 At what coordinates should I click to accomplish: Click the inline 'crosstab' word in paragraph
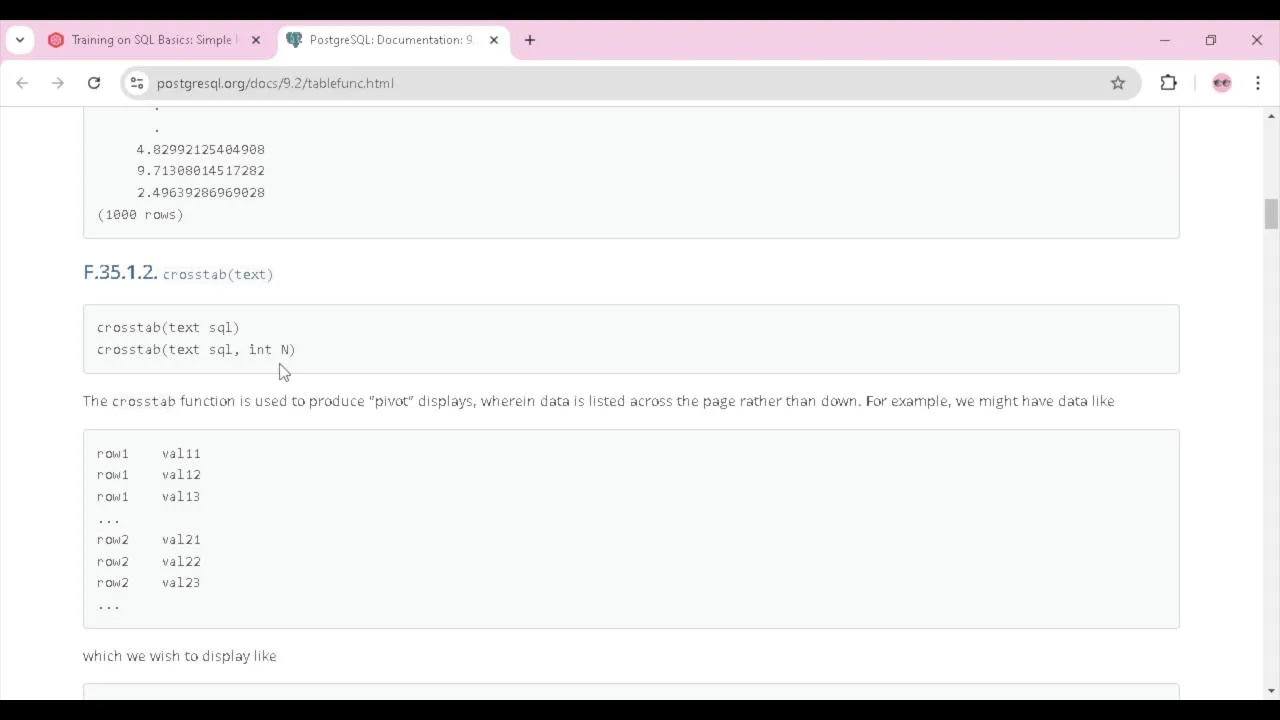tap(144, 401)
